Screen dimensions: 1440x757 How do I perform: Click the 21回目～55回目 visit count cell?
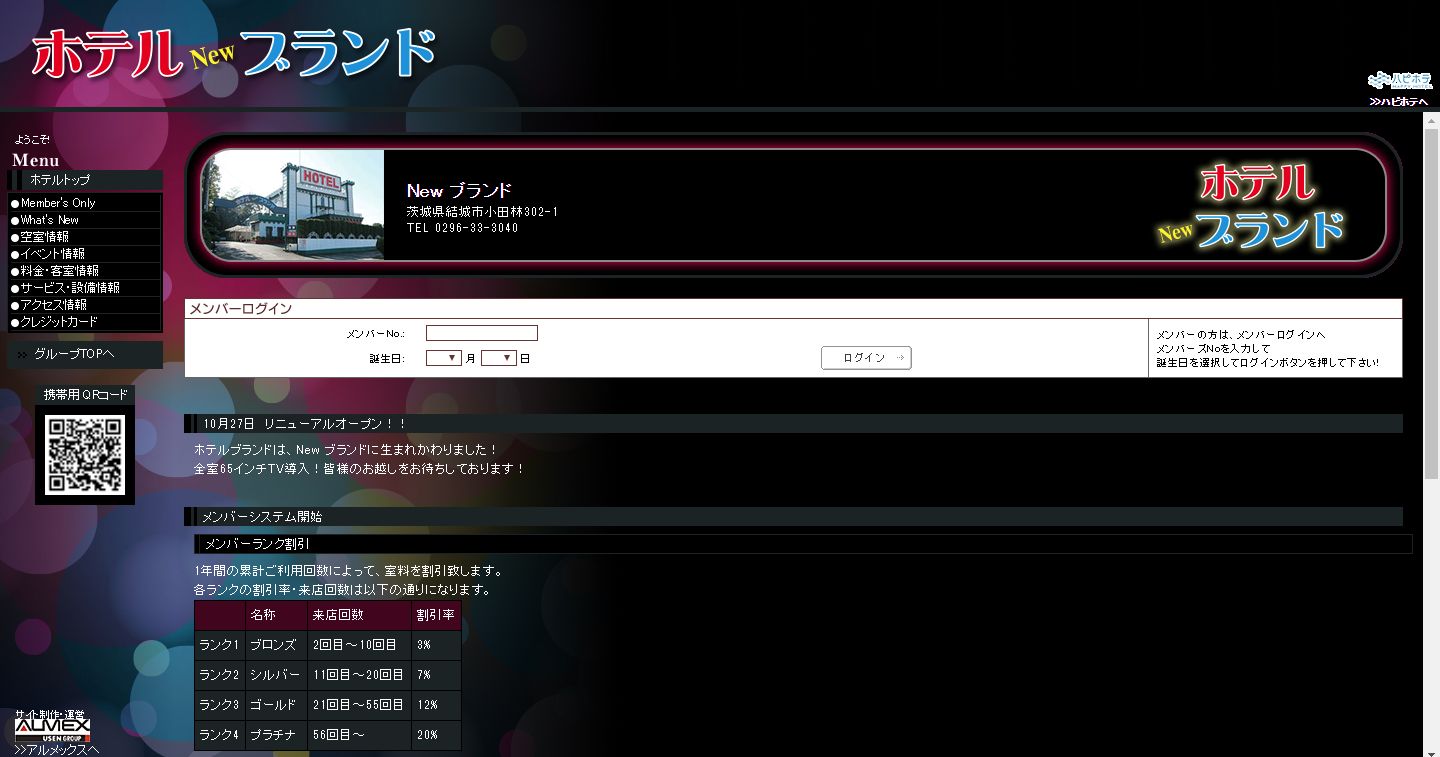tap(359, 706)
